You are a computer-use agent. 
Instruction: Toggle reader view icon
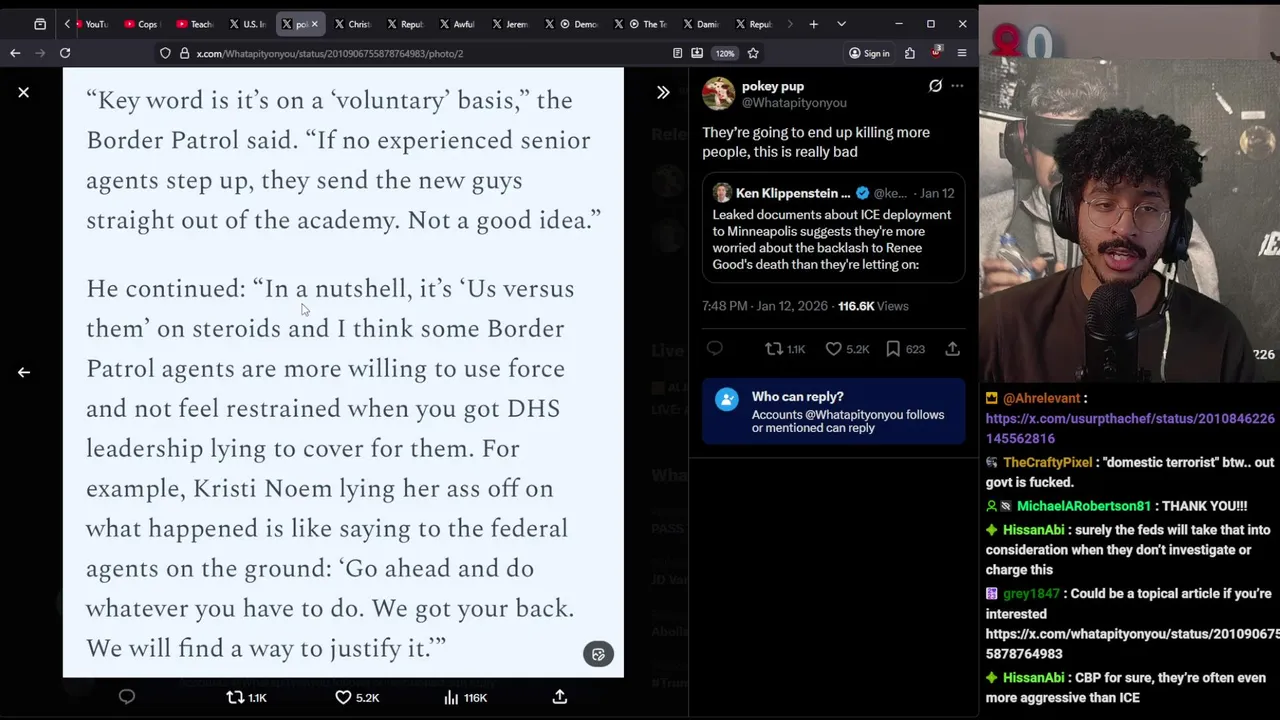click(677, 53)
